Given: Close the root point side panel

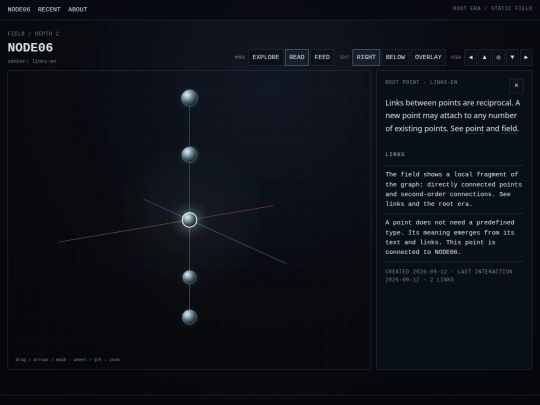Looking at the screenshot, I should [516, 86].
